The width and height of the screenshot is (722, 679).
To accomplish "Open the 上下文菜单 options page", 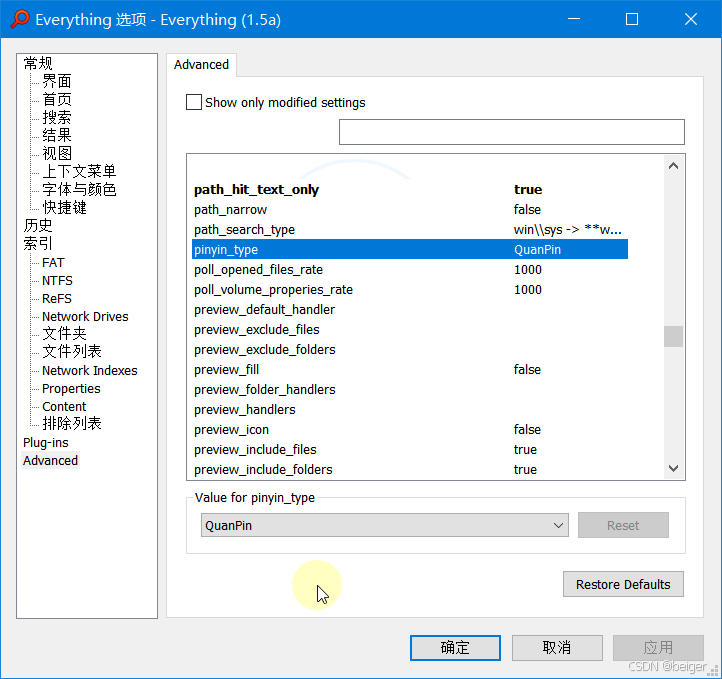I will tap(79, 171).
